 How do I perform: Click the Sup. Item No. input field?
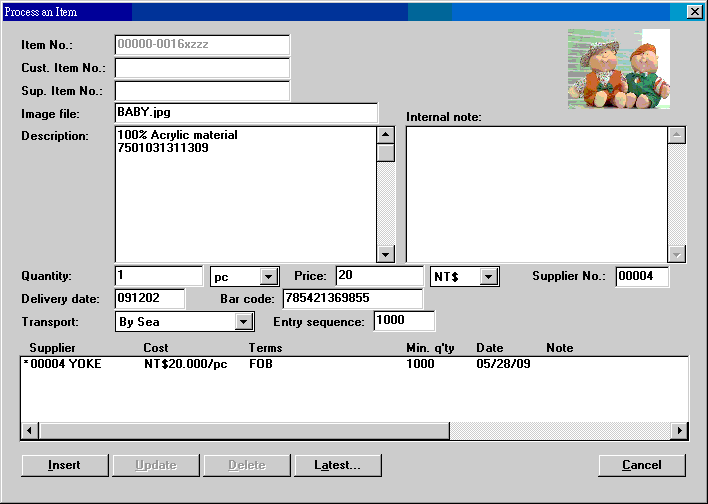(x=202, y=91)
